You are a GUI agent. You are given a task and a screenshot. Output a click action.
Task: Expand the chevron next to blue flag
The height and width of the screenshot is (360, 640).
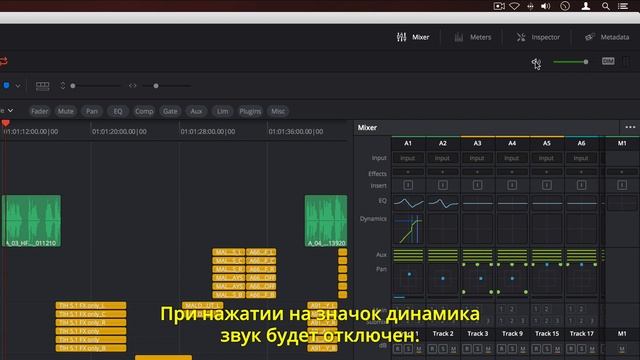click(18, 86)
